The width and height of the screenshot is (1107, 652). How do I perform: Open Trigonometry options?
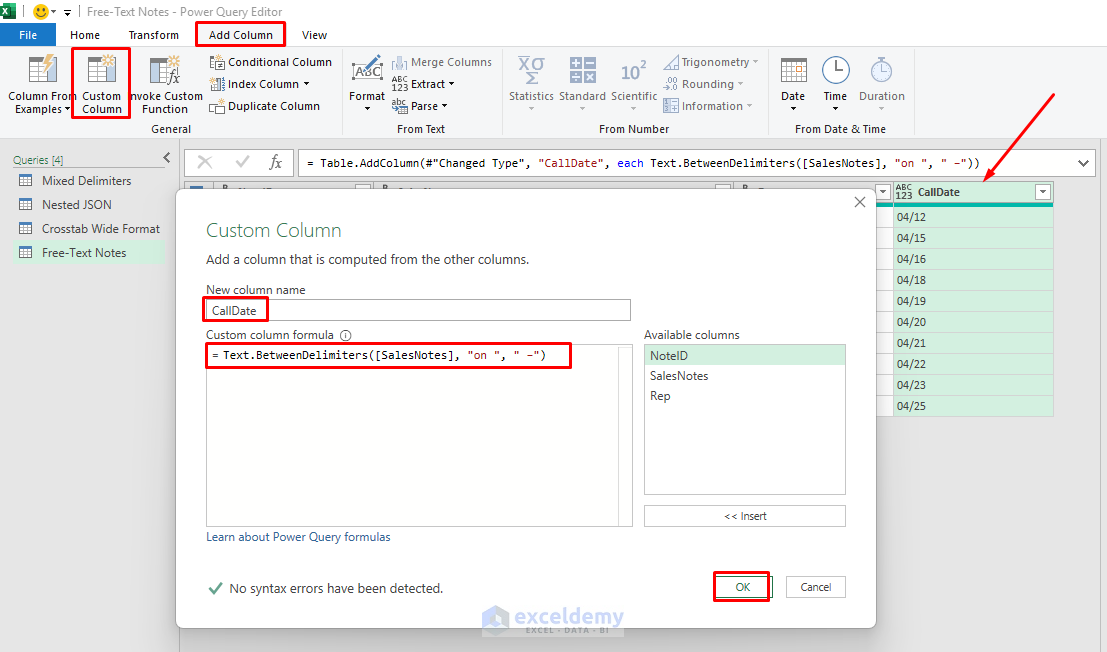pyautogui.click(x=710, y=62)
